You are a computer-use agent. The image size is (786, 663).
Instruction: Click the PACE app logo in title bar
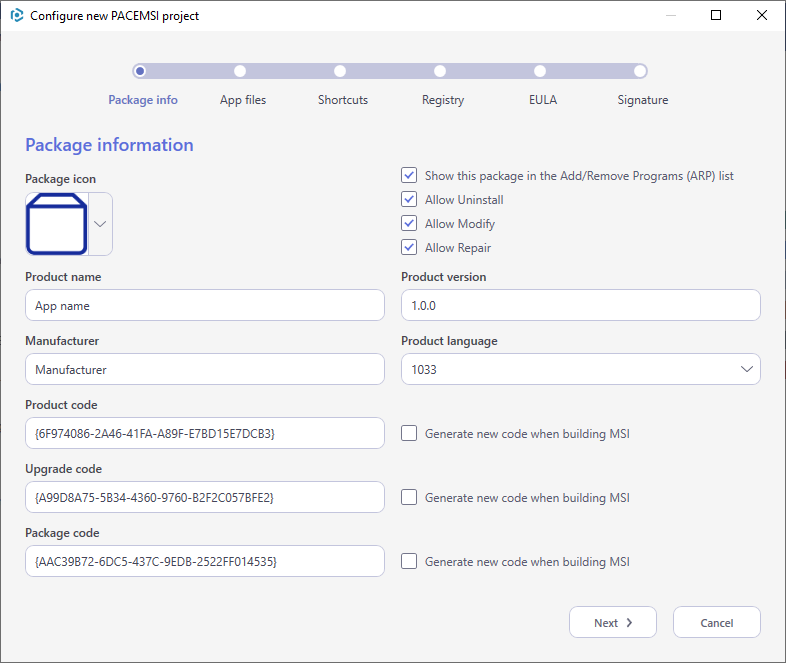17,16
